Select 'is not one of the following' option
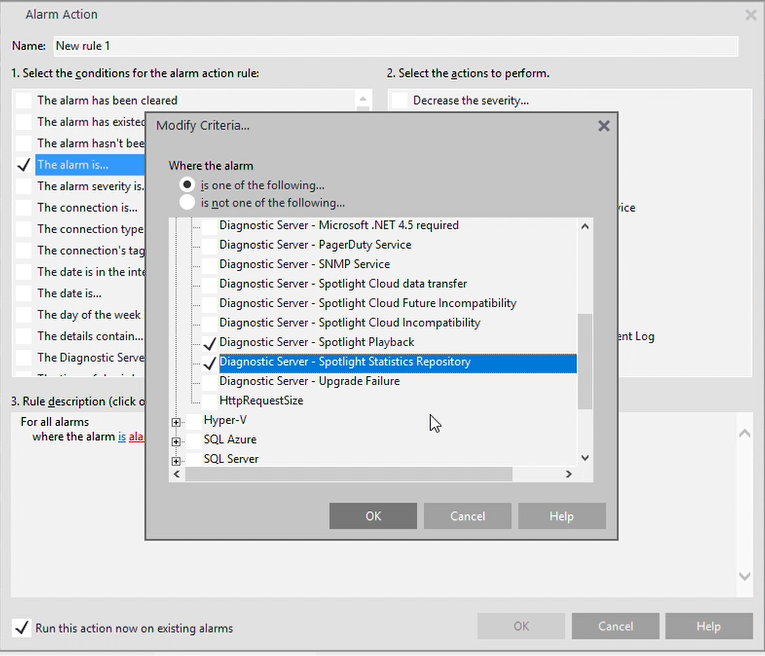Image resolution: width=765 pixels, height=656 pixels. pyautogui.click(x=187, y=203)
